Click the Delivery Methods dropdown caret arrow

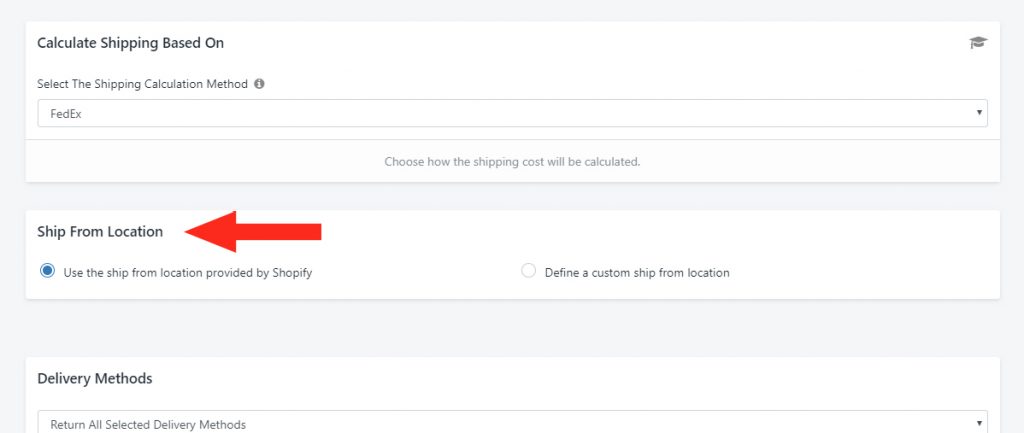point(978,424)
